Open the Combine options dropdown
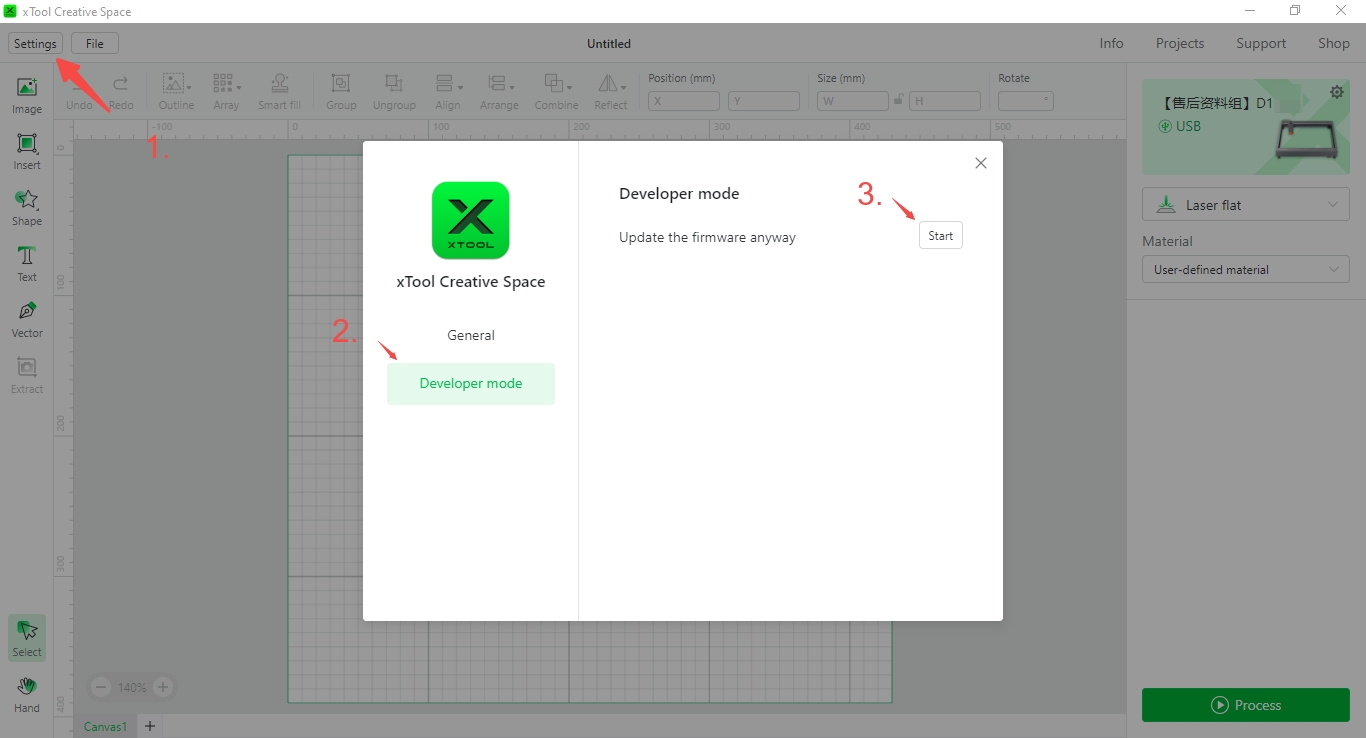 (557, 92)
